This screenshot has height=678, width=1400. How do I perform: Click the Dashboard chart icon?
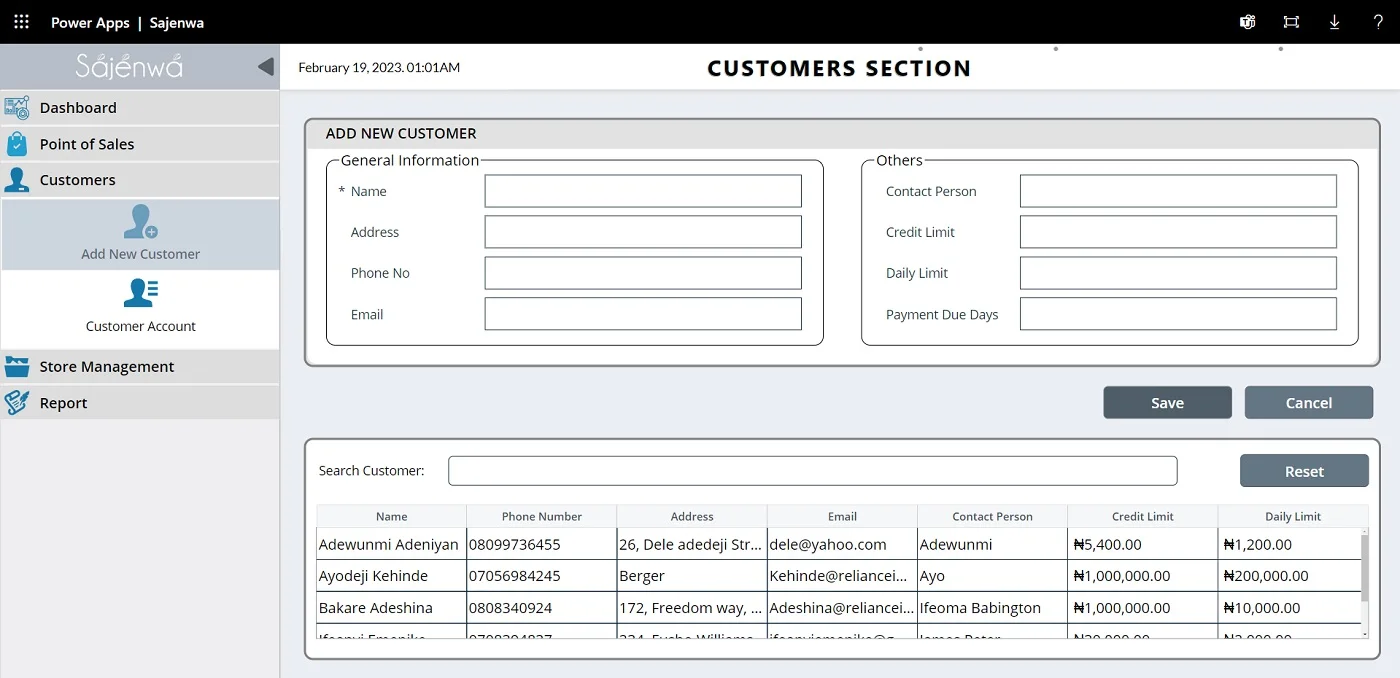[x=17, y=108]
